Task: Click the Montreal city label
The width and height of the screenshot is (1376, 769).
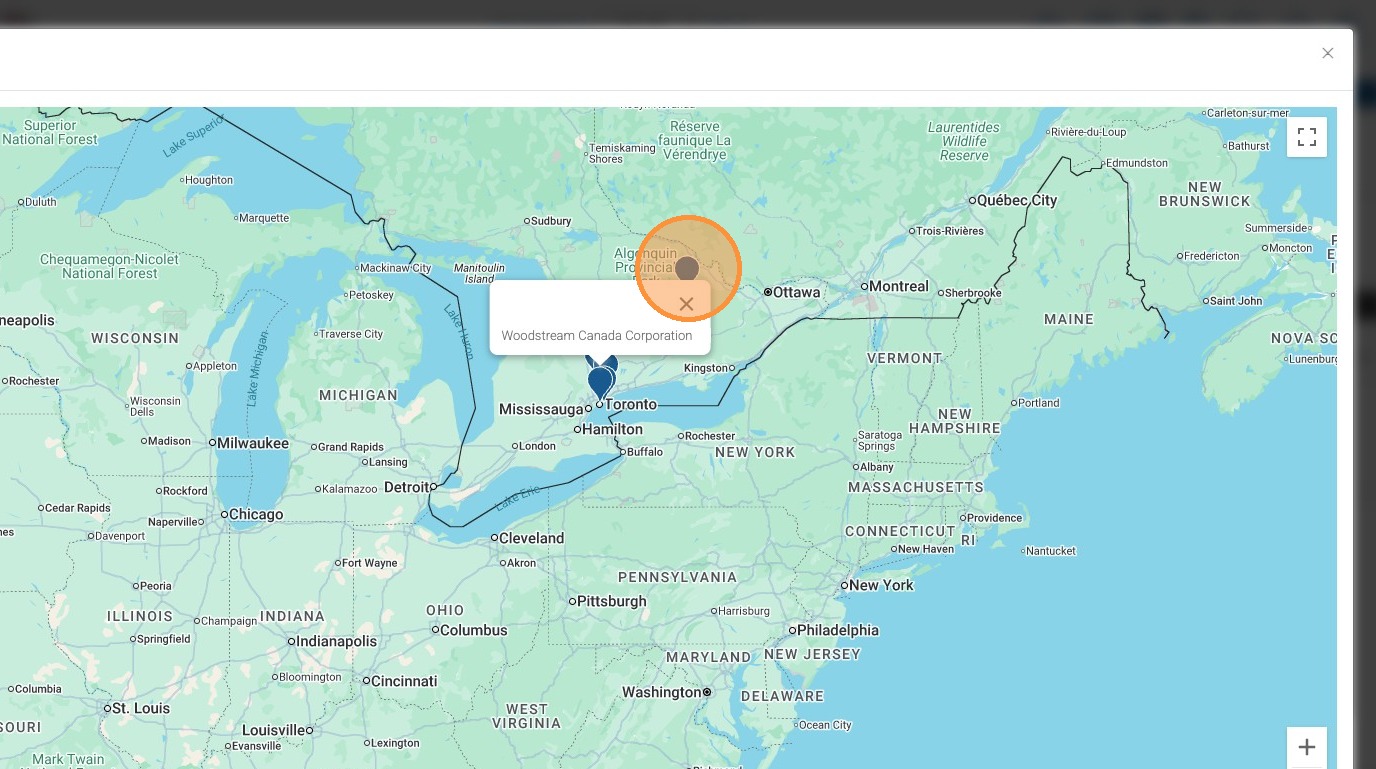Action: click(x=899, y=286)
